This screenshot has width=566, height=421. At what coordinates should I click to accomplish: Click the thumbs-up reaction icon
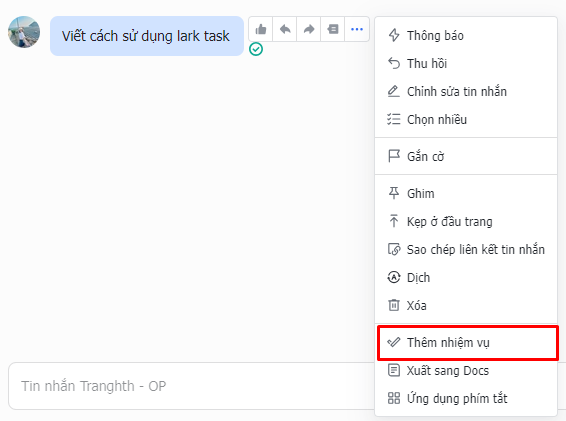click(261, 29)
